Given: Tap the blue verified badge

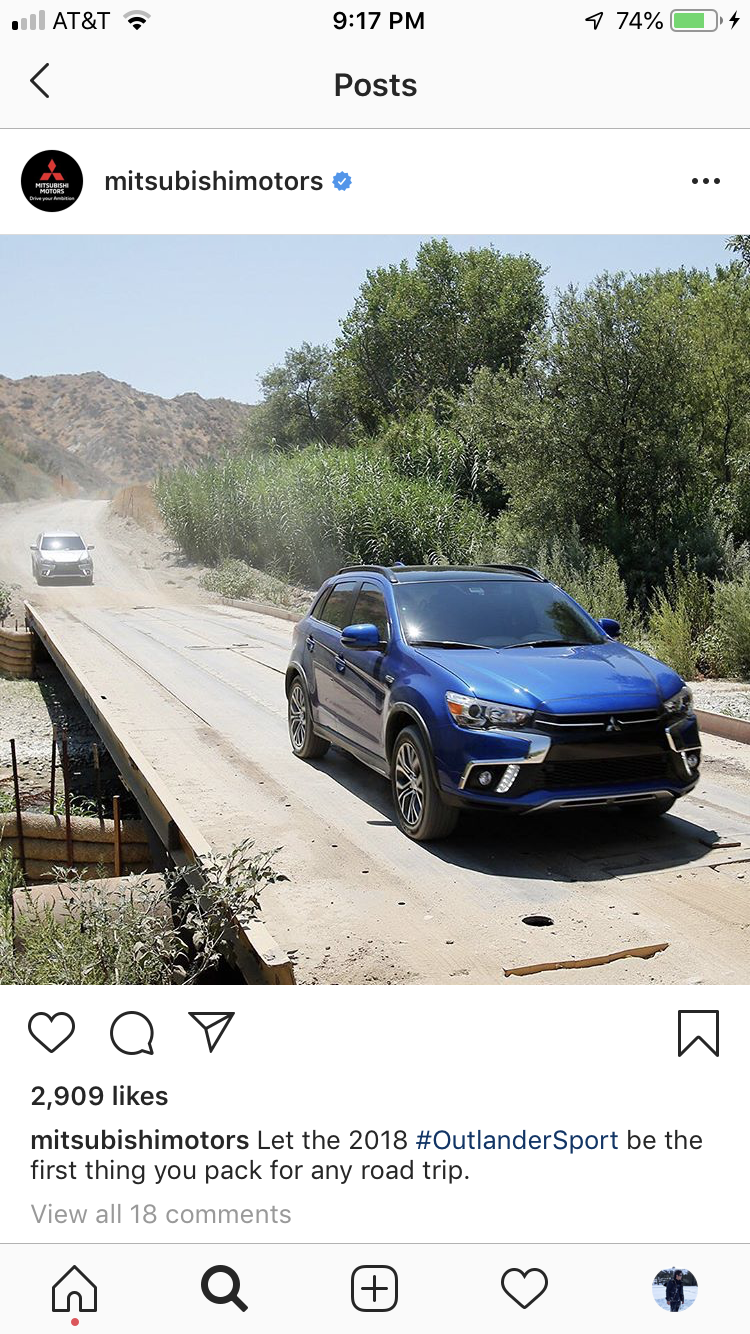Looking at the screenshot, I should point(342,181).
